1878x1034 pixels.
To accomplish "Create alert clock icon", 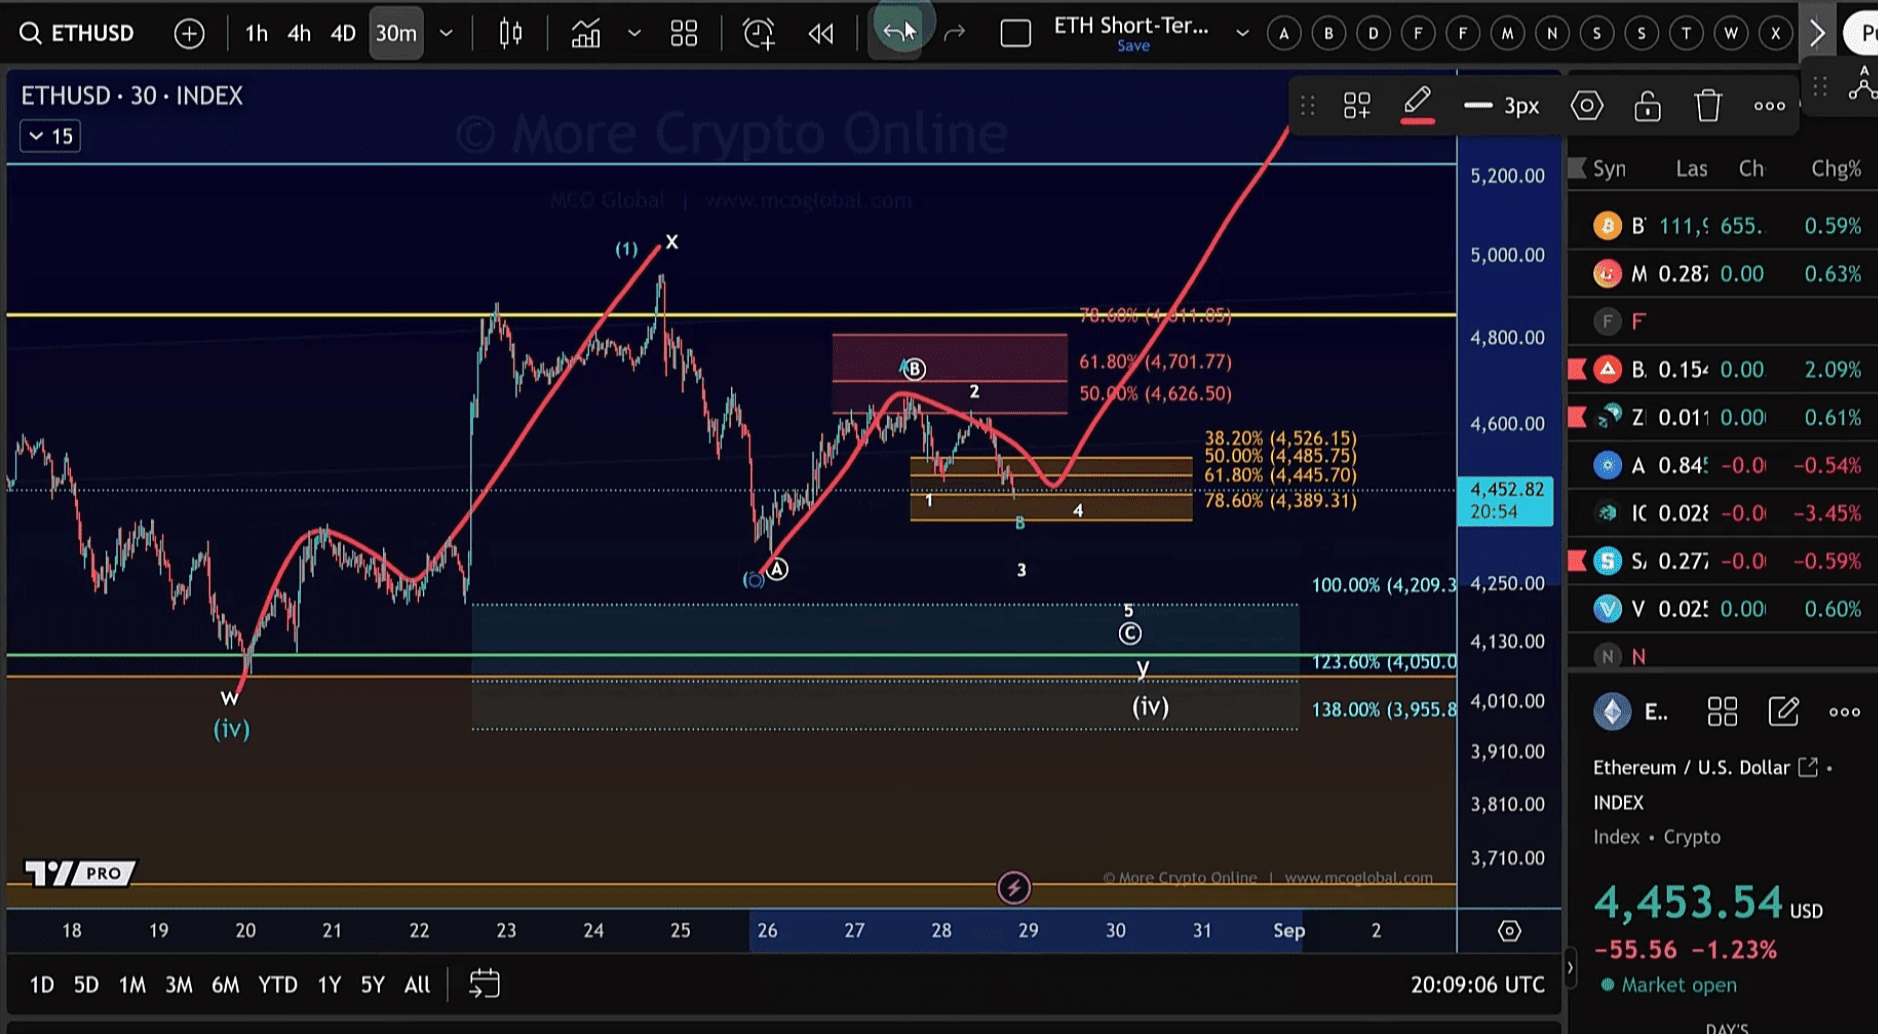I will (x=759, y=33).
